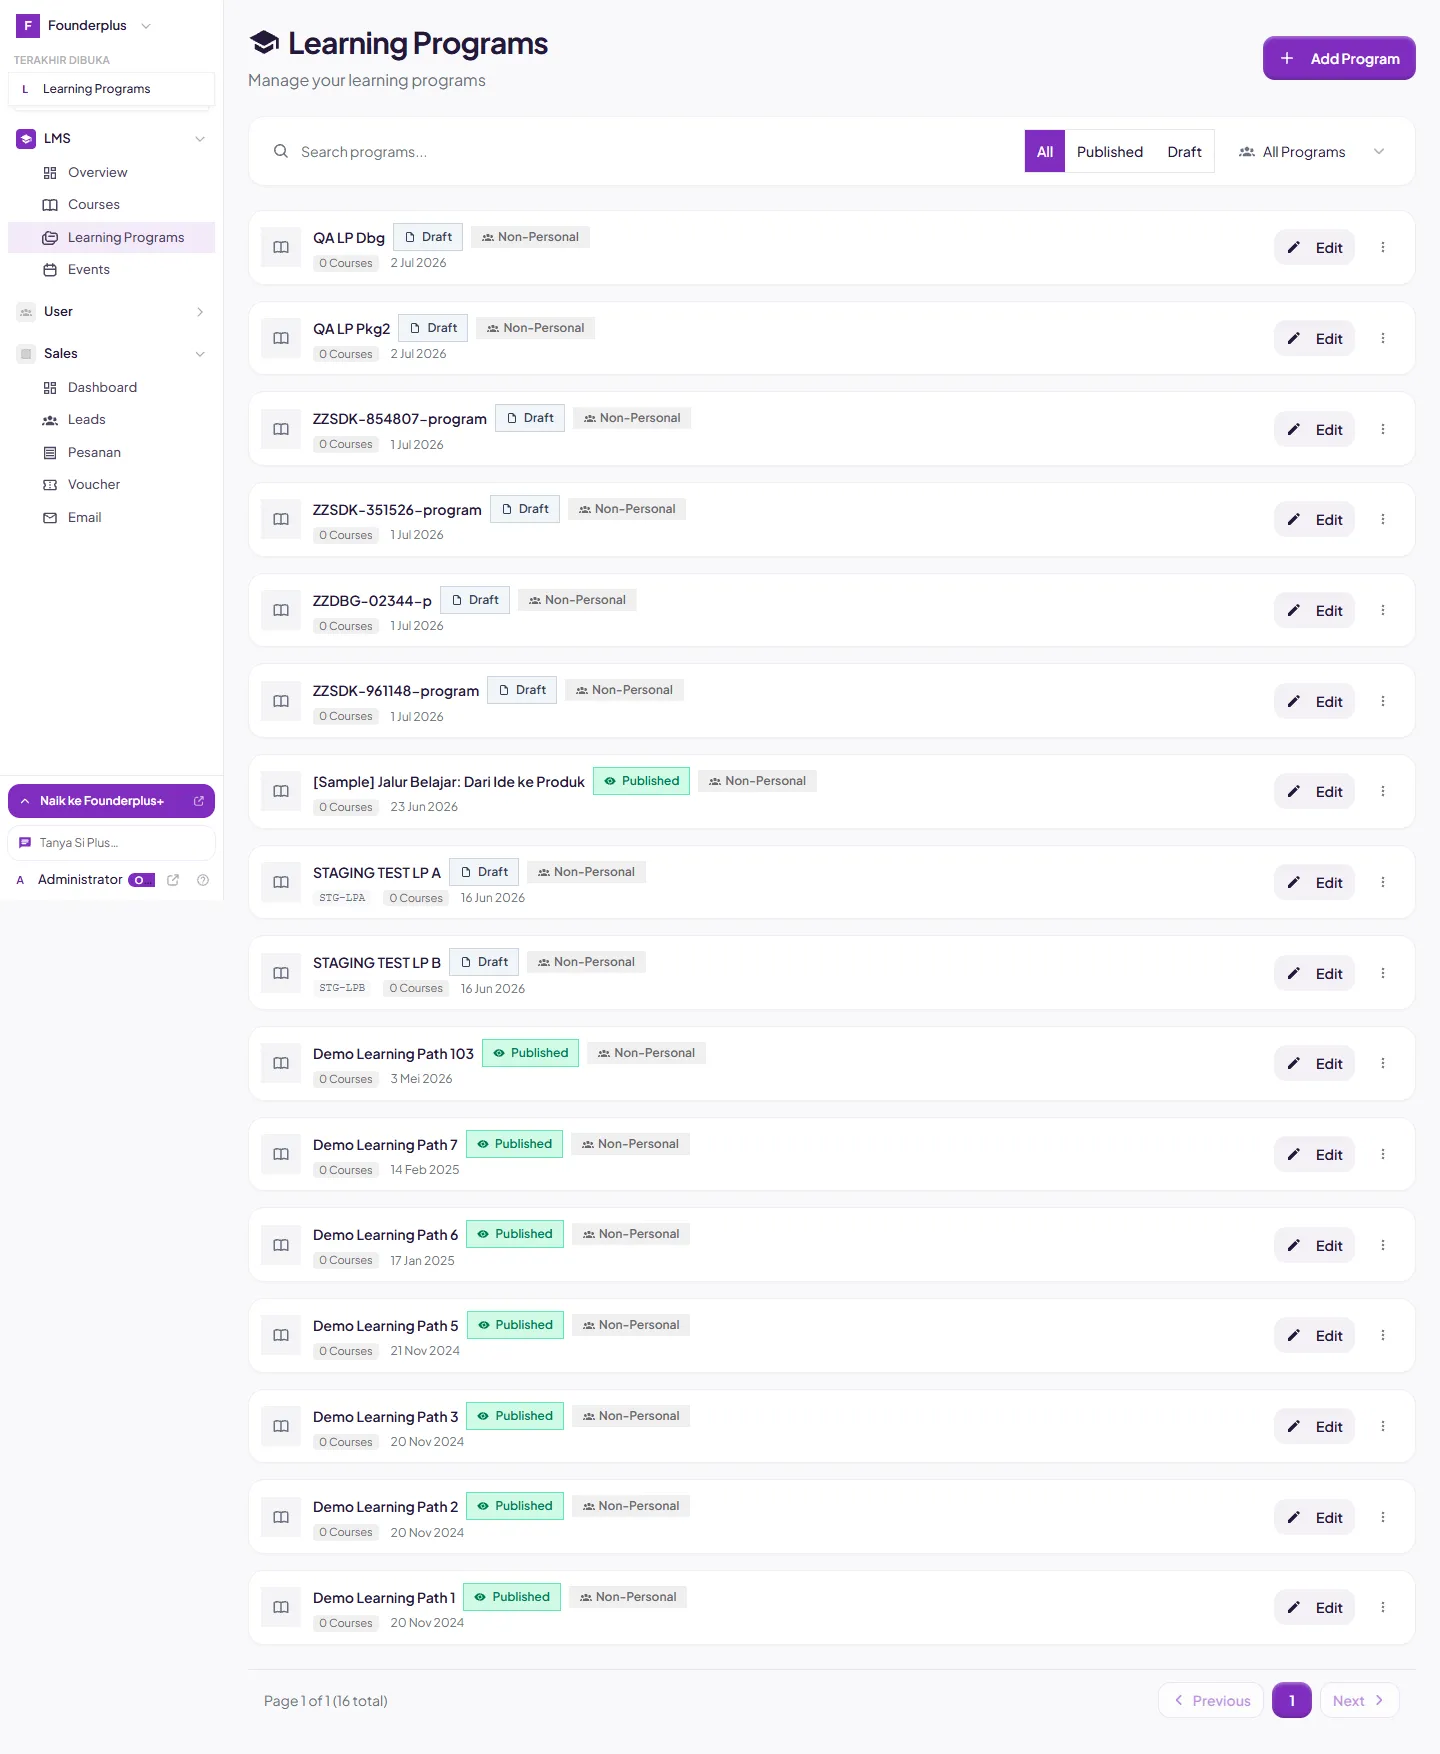The width and height of the screenshot is (1440, 1754).
Task: Open the All Programs dropdown
Action: point(1311,152)
